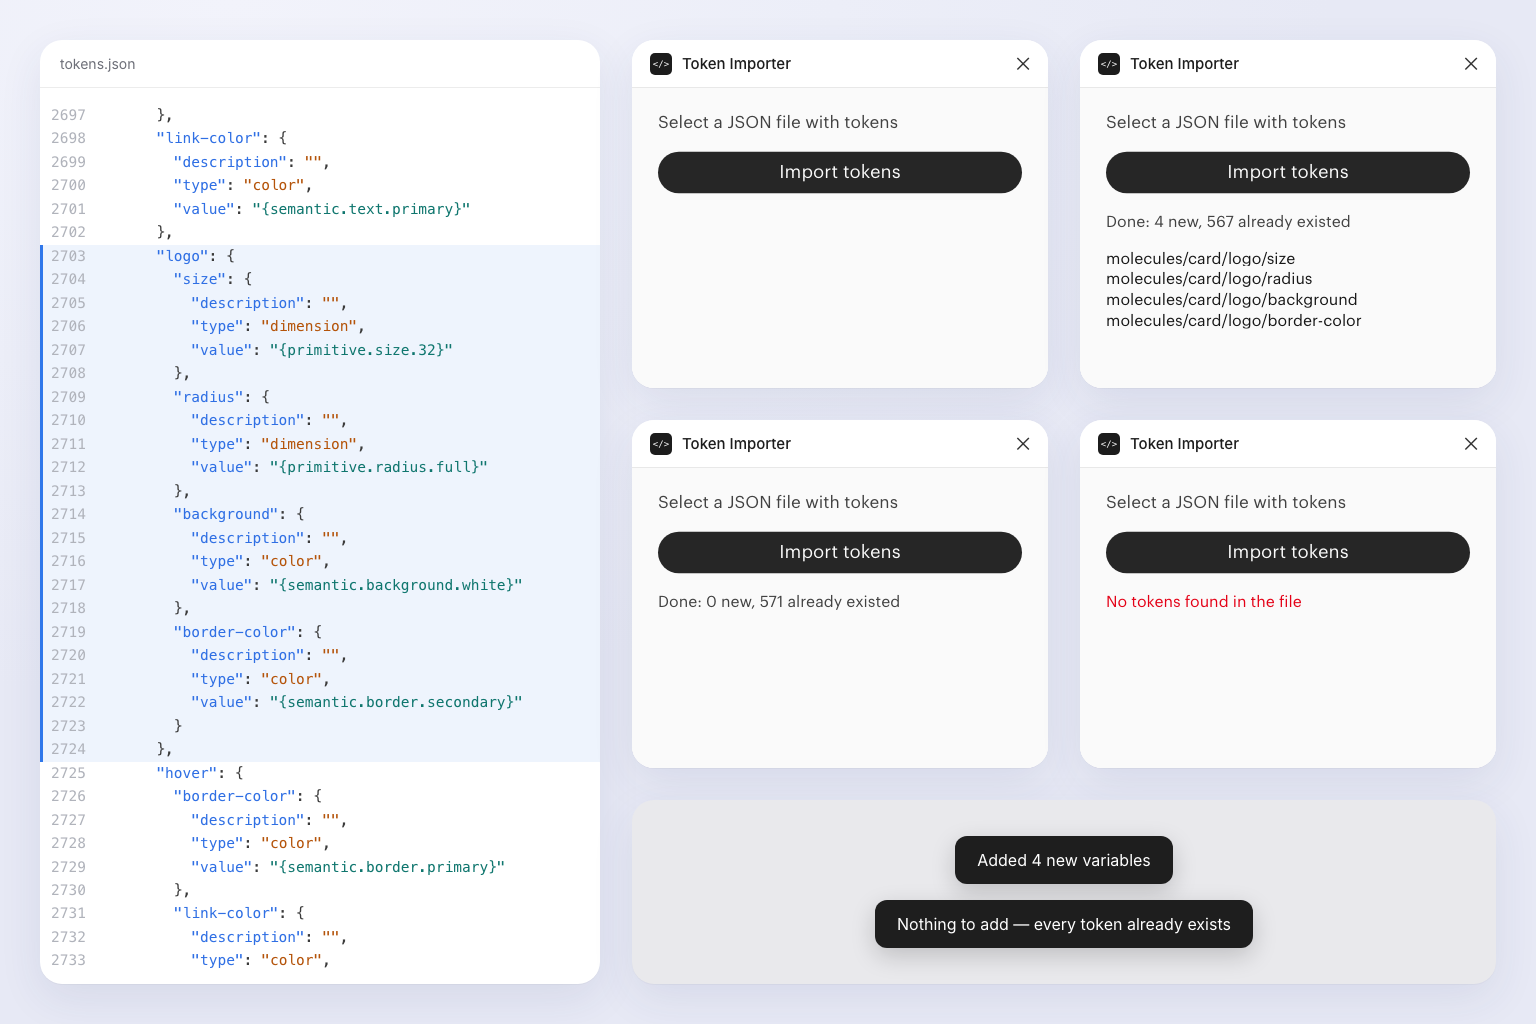Close the Token Importer with the error message
The height and width of the screenshot is (1024, 1536).
pos(1471,444)
